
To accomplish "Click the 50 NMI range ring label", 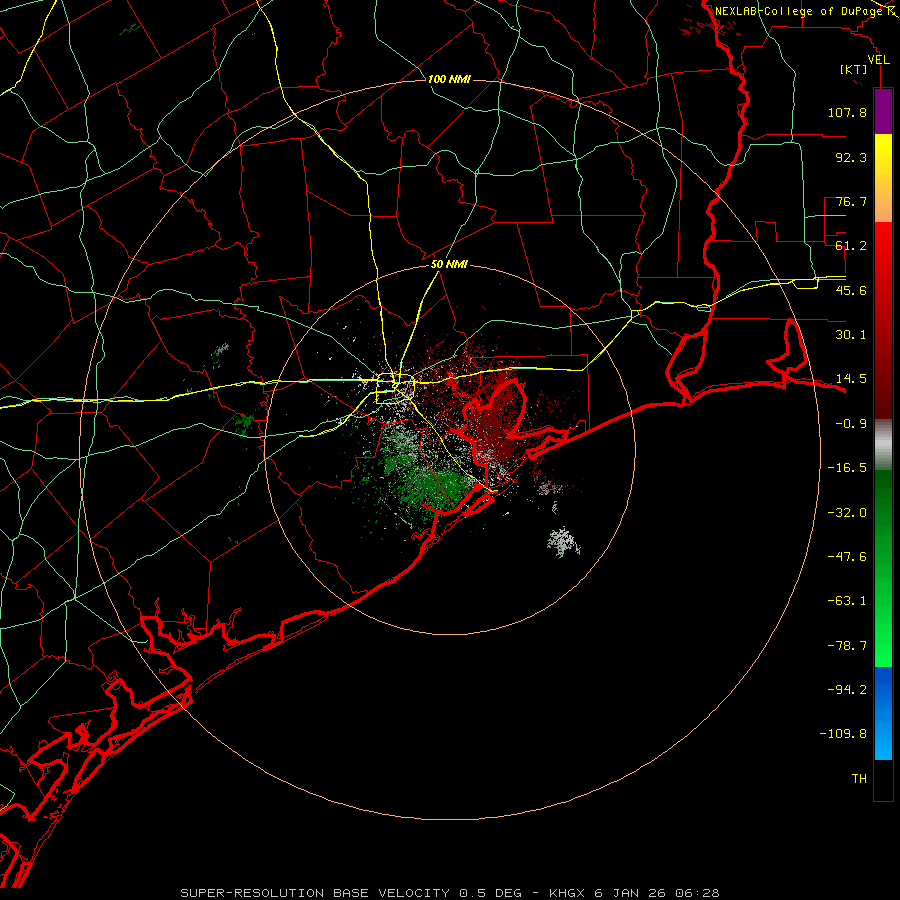I will tap(449, 265).
